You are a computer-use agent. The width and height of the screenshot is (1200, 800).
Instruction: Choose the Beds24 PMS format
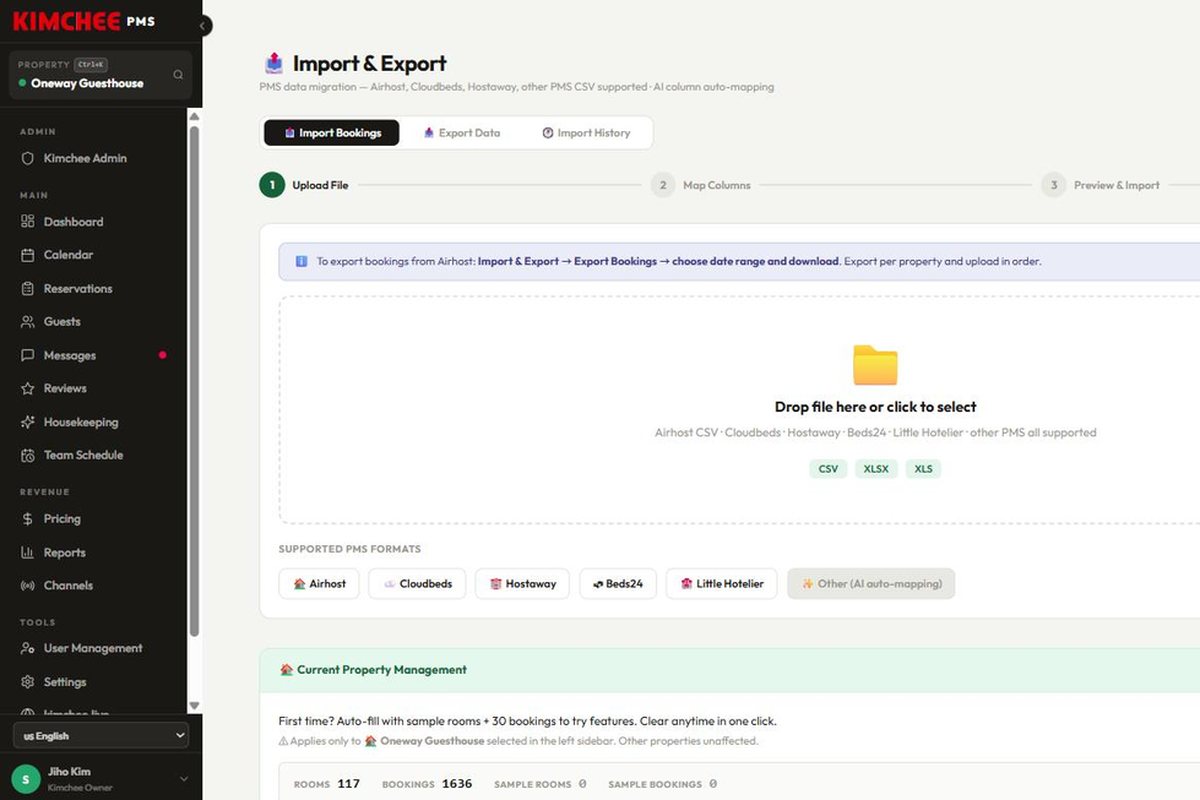point(618,584)
